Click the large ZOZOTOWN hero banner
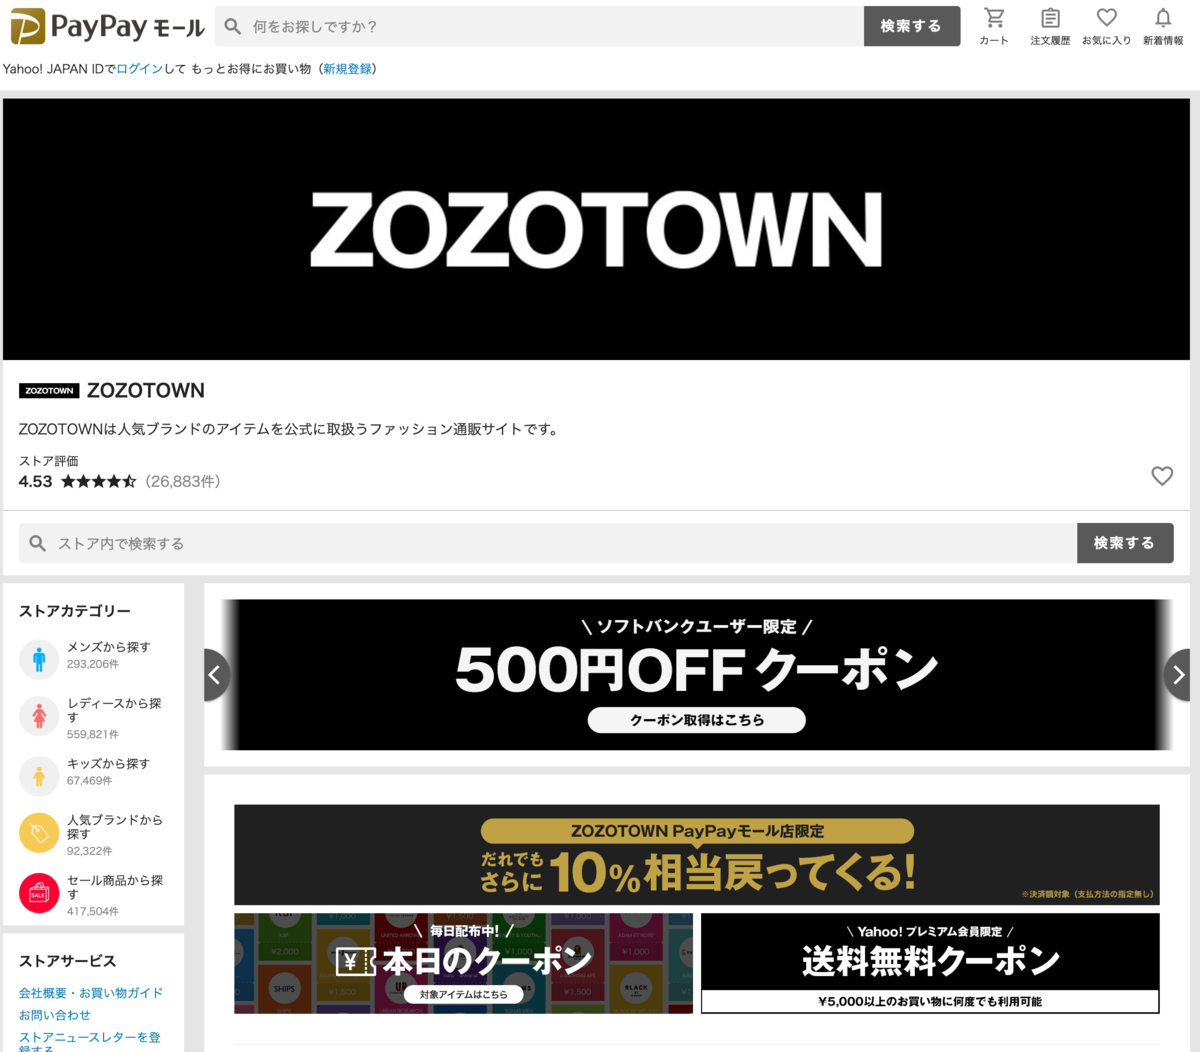This screenshot has width=1200, height=1052. [596, 229]
